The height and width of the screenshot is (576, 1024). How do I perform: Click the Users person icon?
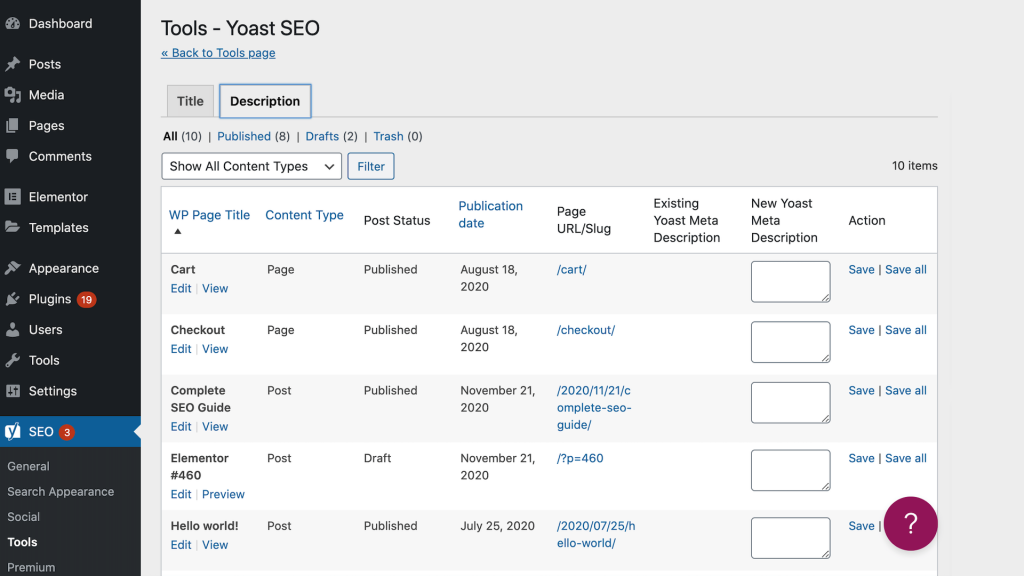coord(13,329)
